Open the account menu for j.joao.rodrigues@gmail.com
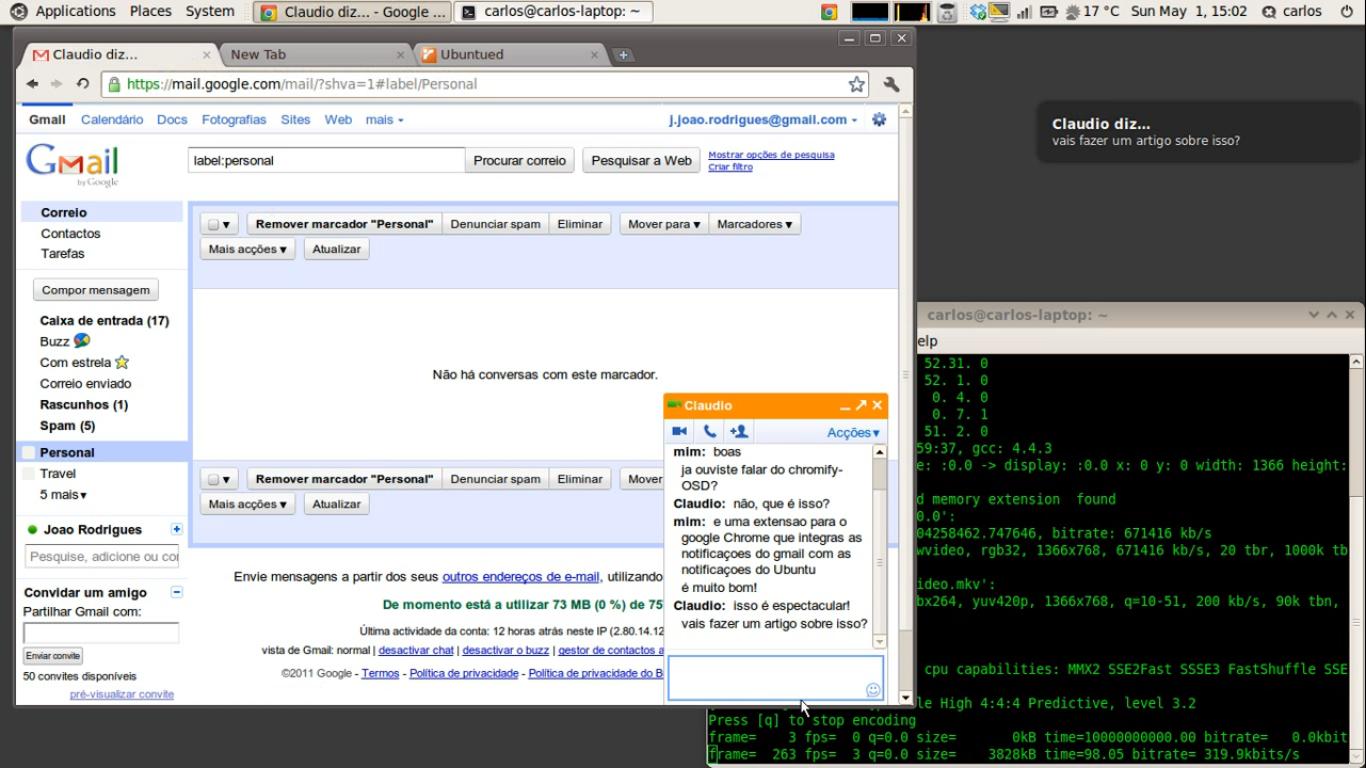The image size is (1366, 768). (763, 119)
